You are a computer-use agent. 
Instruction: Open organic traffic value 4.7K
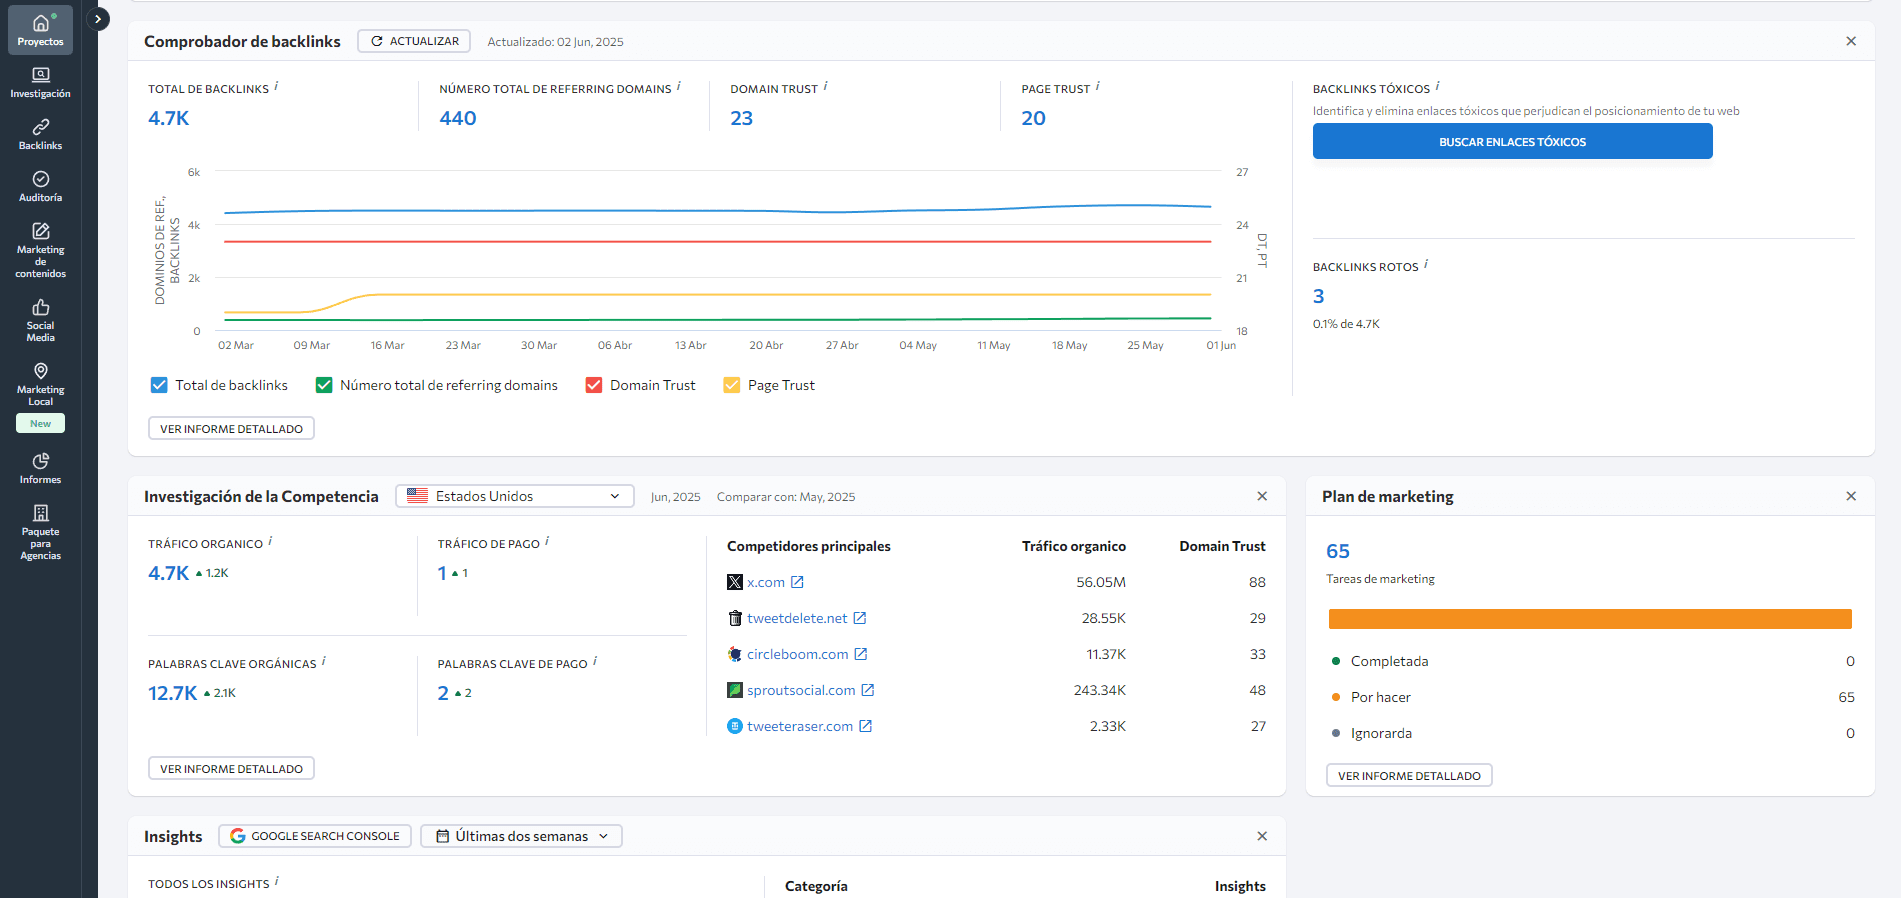[x=168, y=573]
